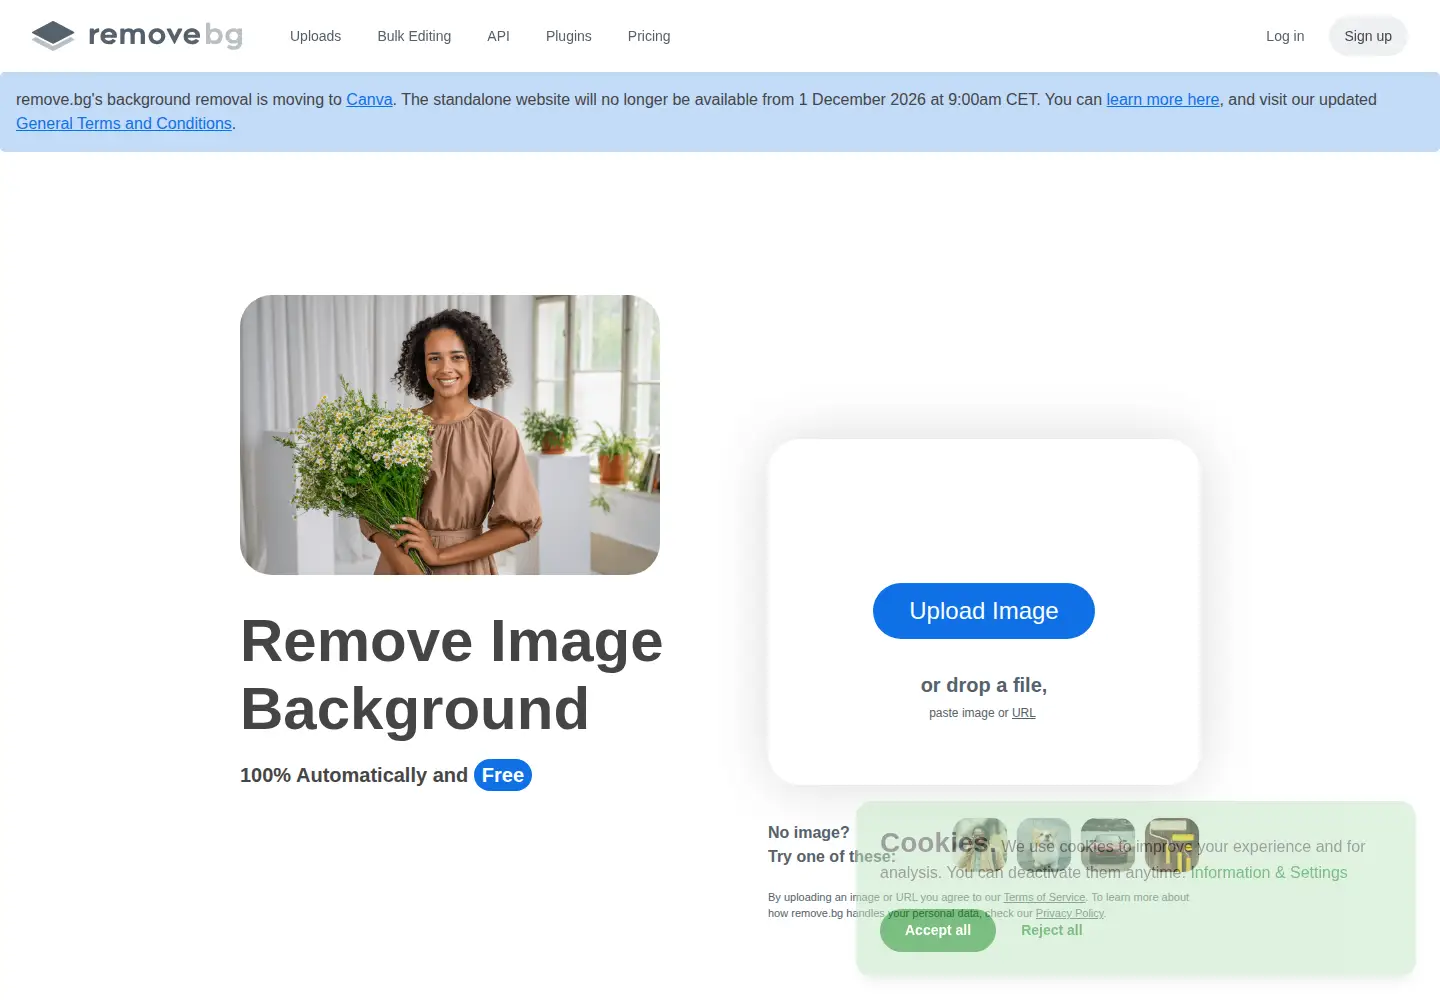Accept all cookies

[x=938, y=930]
